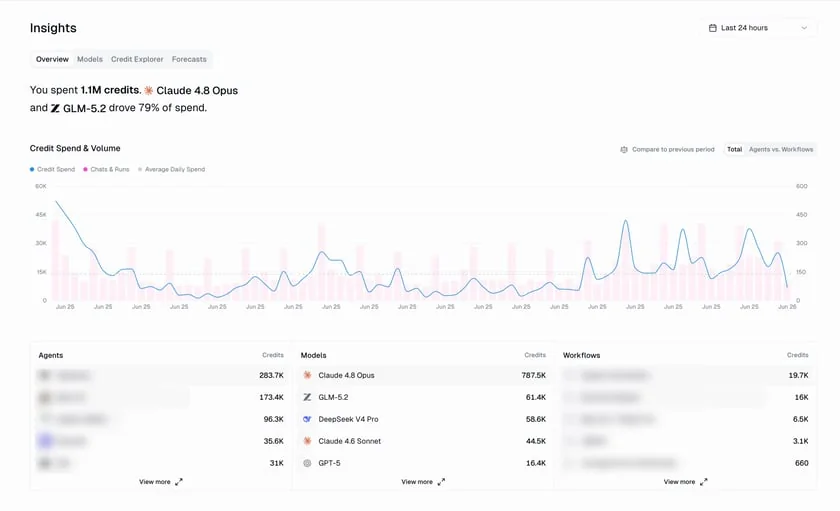The width and height of the screenshot is (840, 511).
Task: Click the 787.5K credits value for Claude 4.8 Opus
Action: click(x=534, y=375)
